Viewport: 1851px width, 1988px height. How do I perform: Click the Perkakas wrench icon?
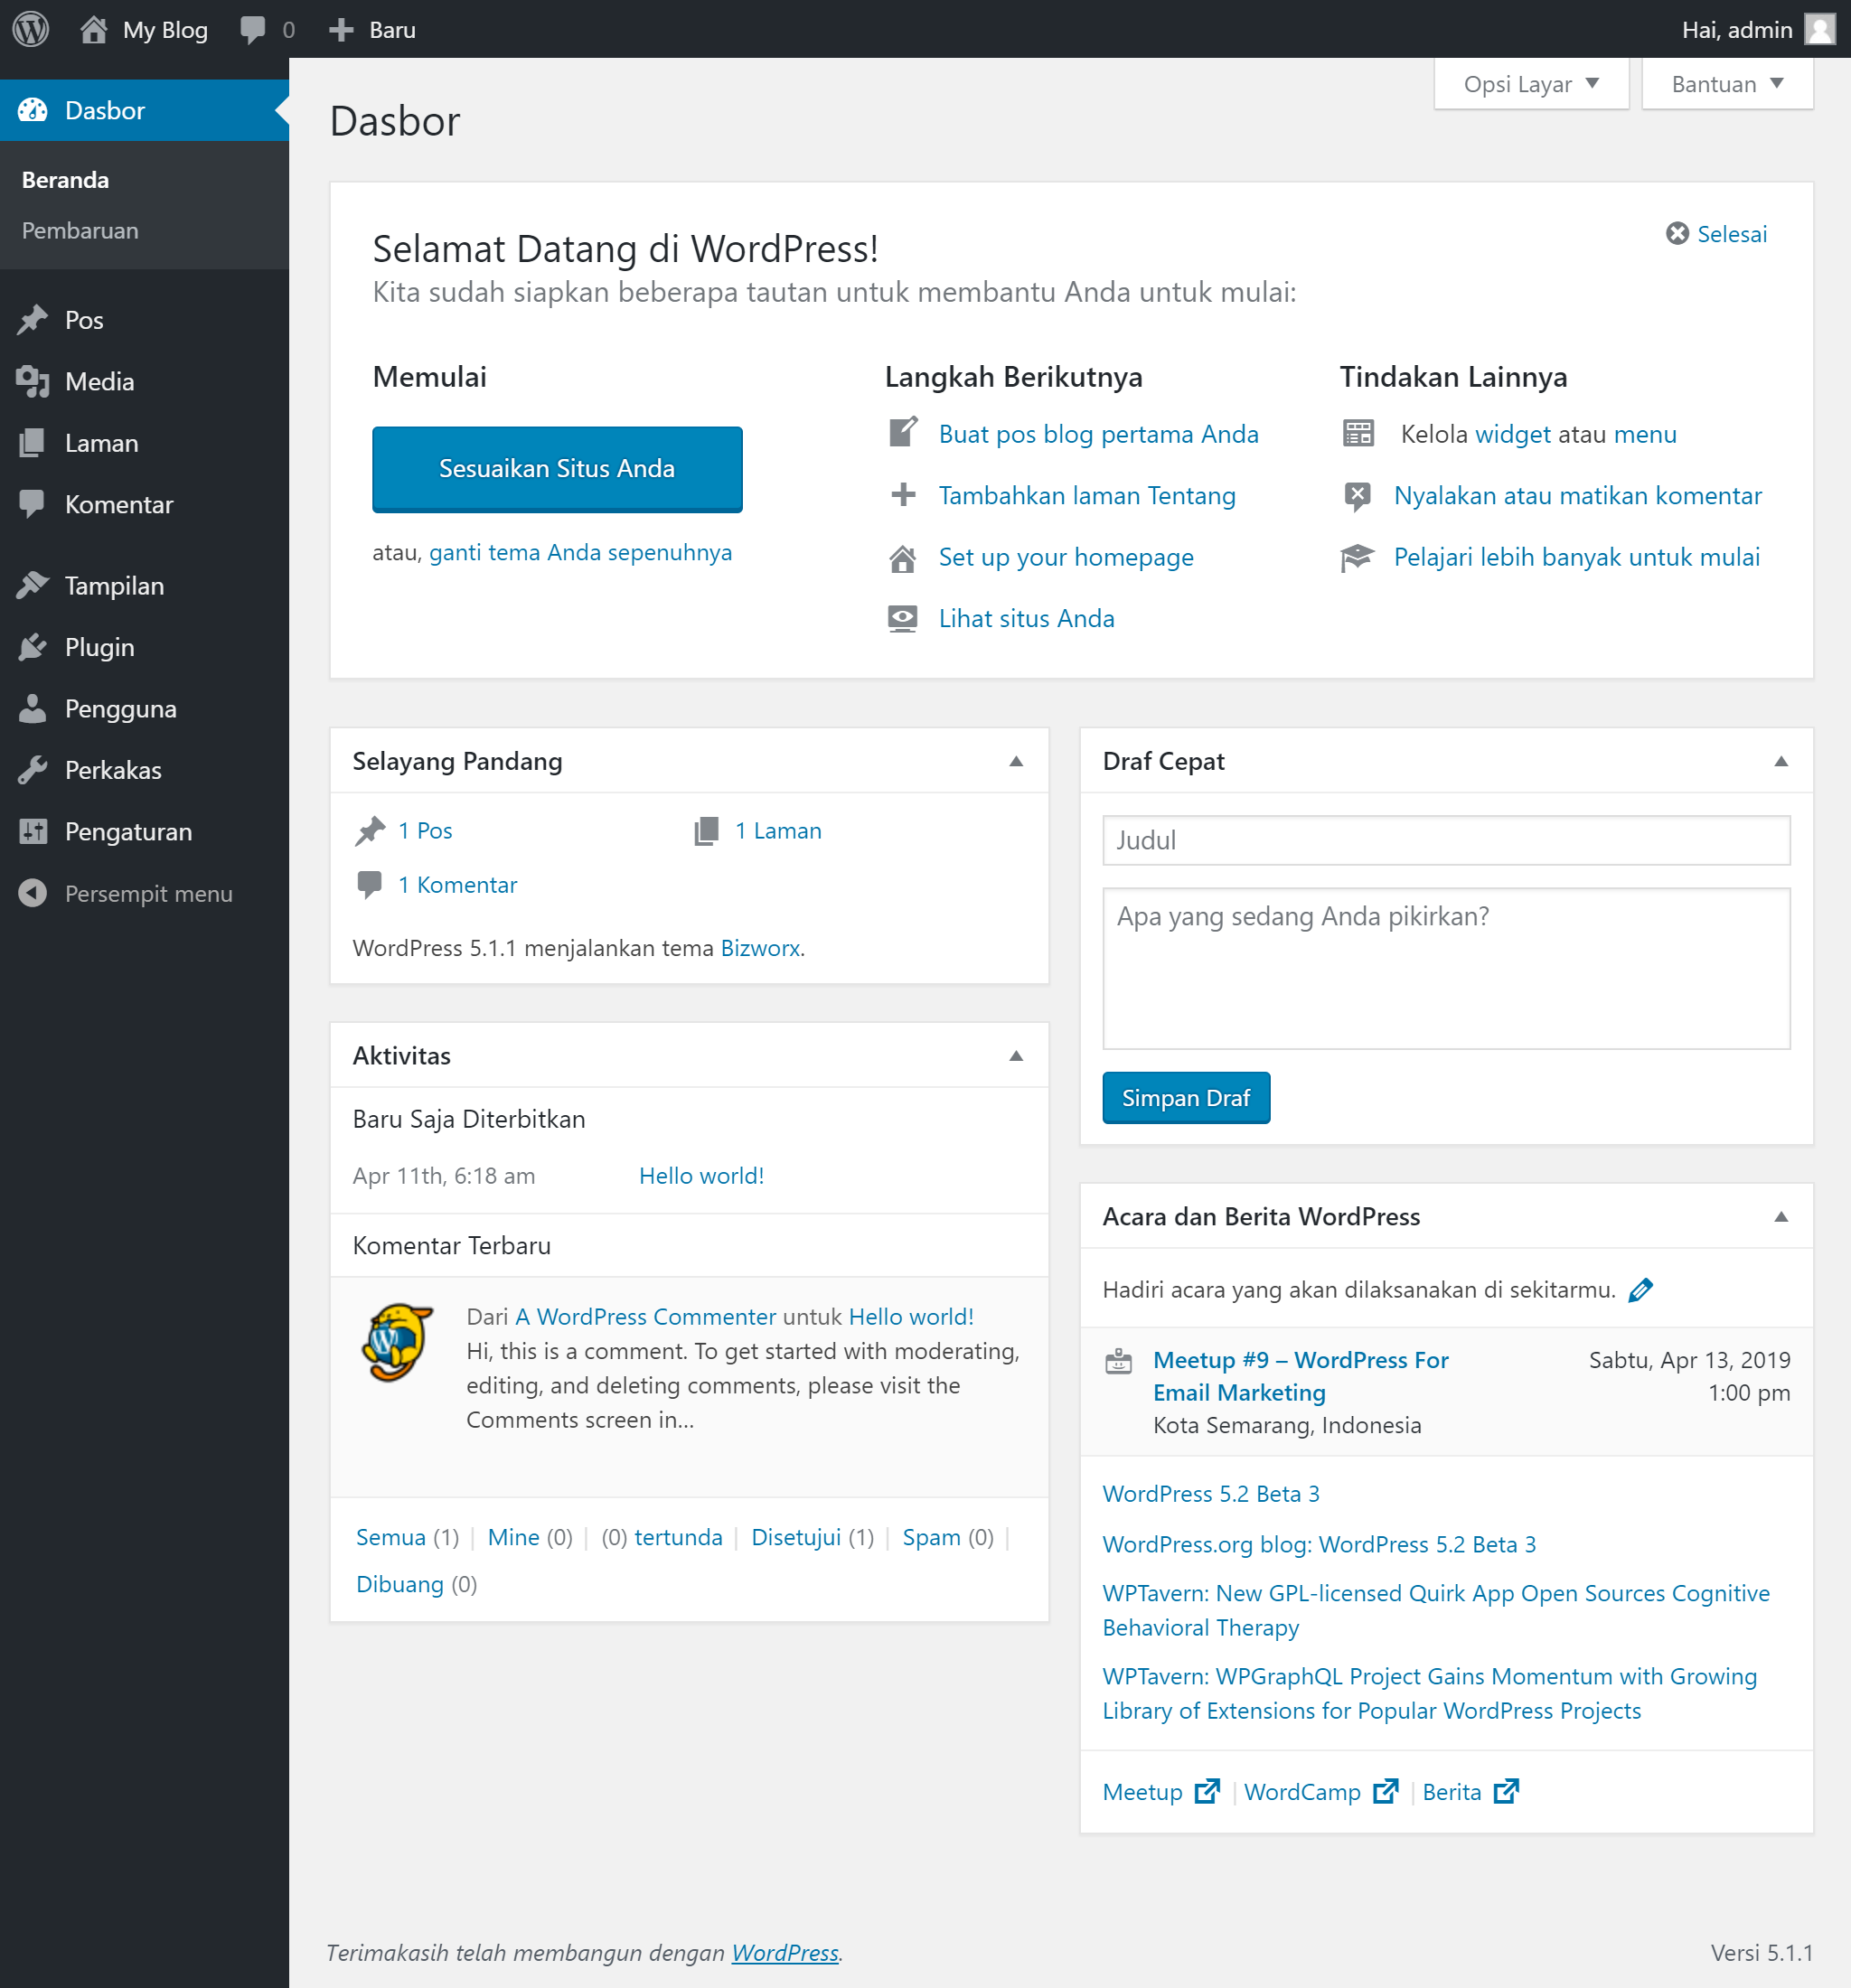[33, 770]
